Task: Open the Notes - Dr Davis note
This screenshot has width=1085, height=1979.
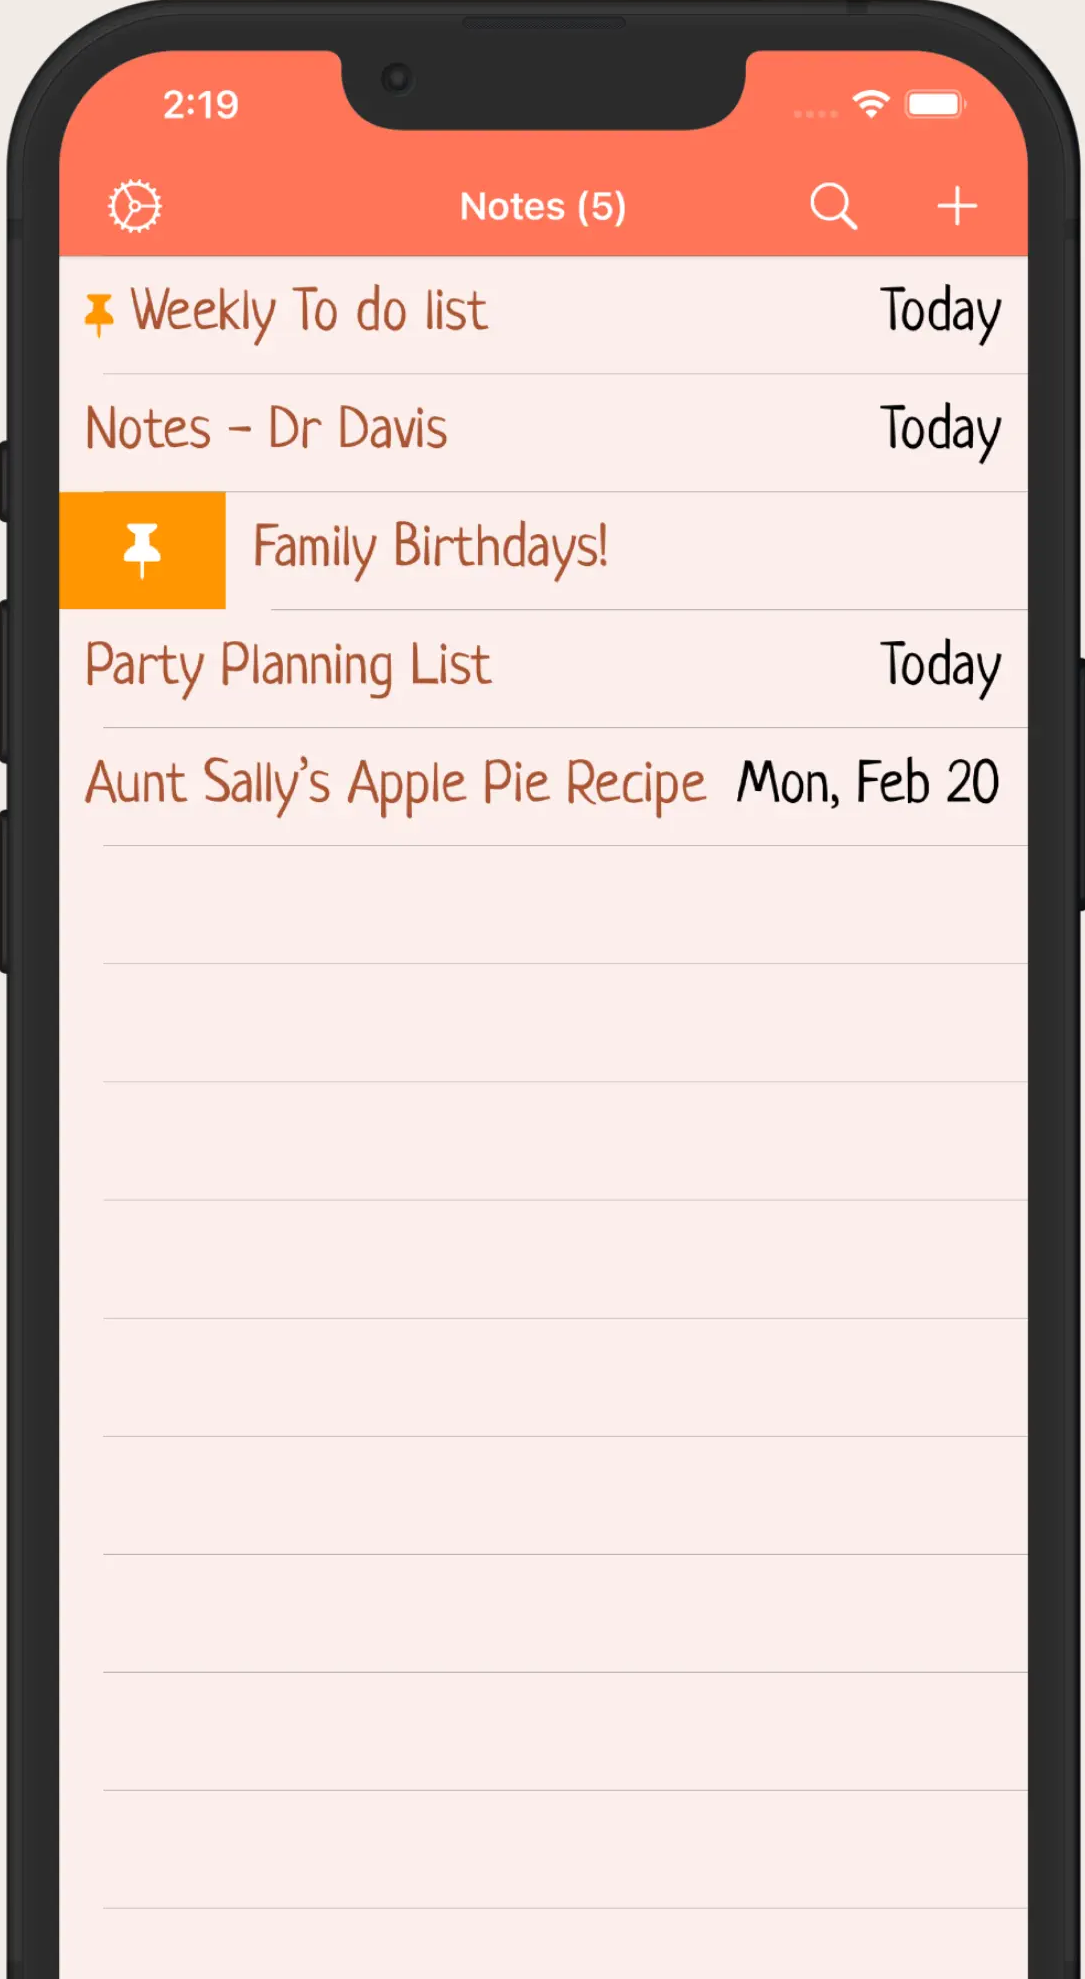Action: pos(267,428)
